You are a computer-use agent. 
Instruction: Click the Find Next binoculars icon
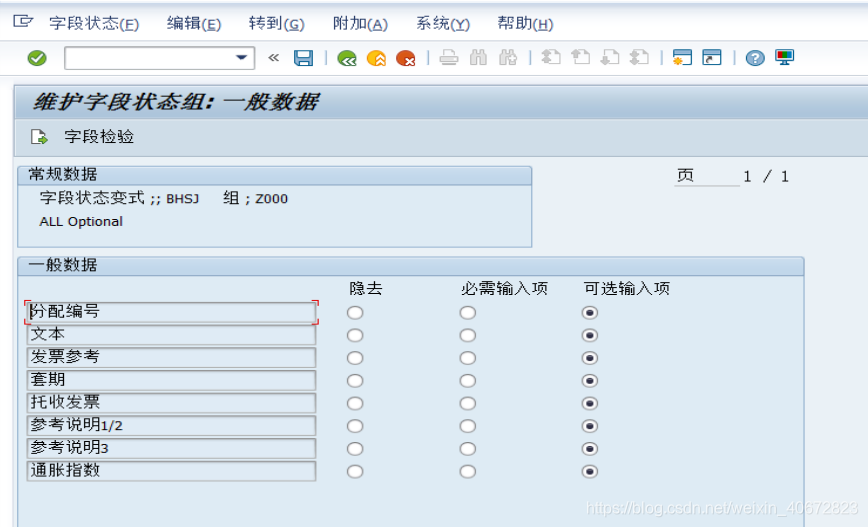point(508,58)
